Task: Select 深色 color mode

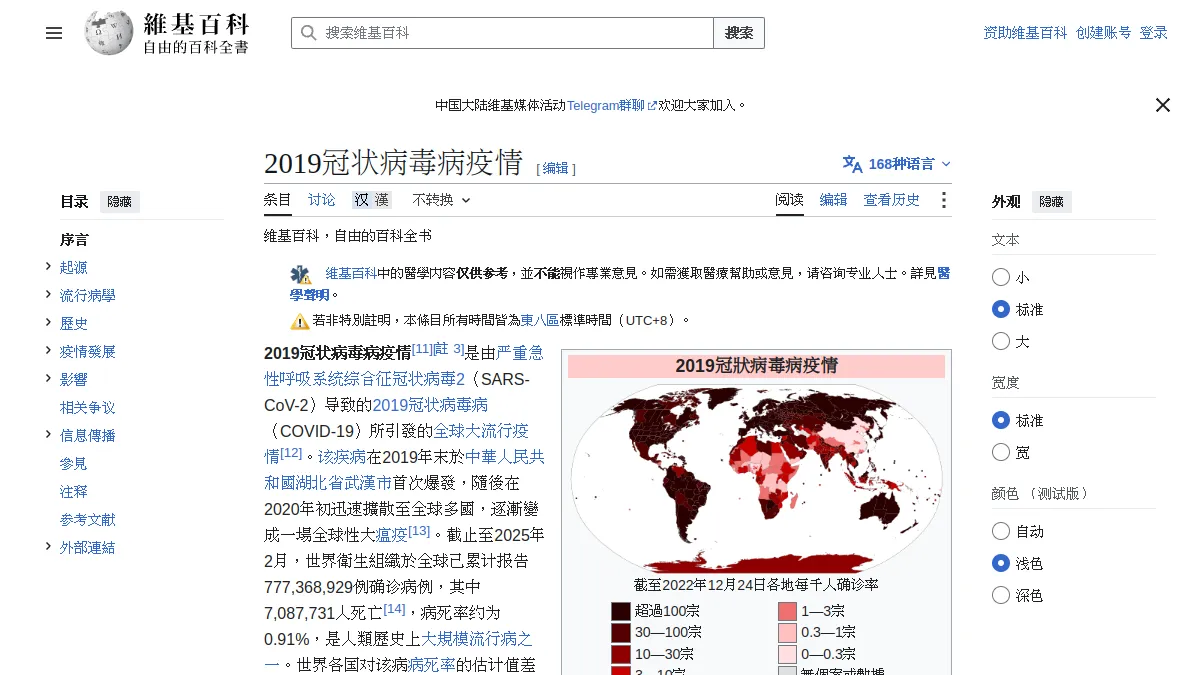Action: tap(1001, 595)
